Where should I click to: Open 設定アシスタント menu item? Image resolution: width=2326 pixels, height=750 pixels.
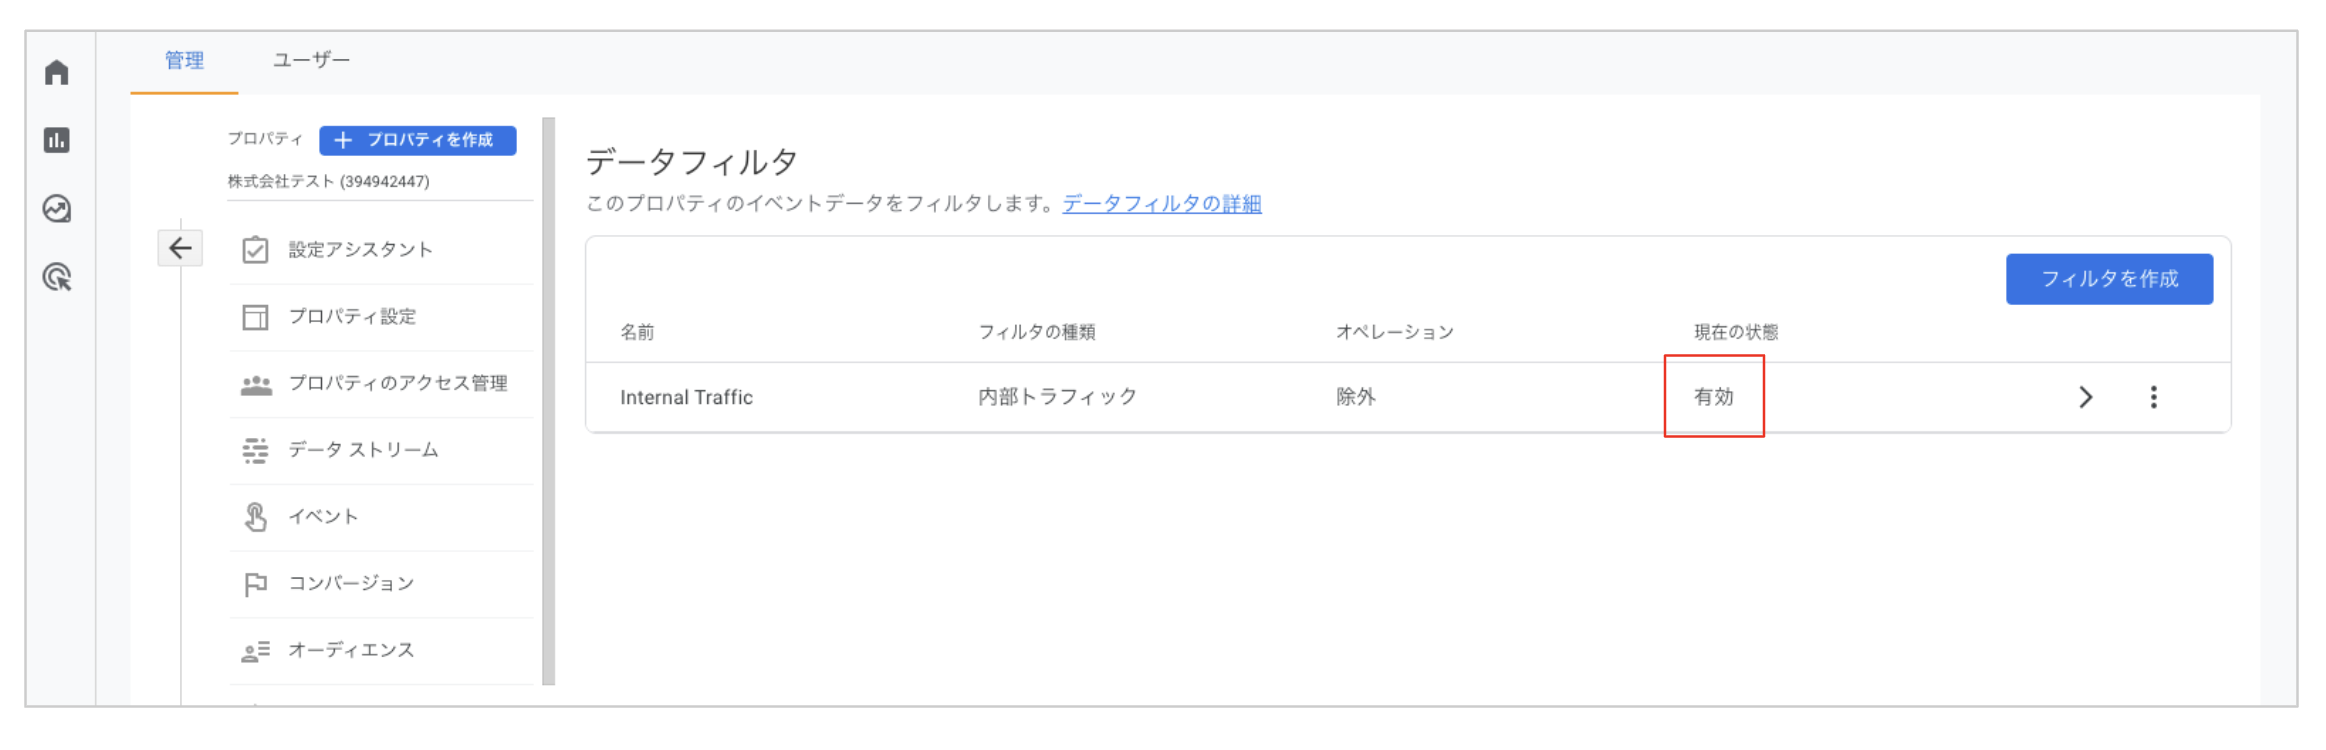point(381,250)
